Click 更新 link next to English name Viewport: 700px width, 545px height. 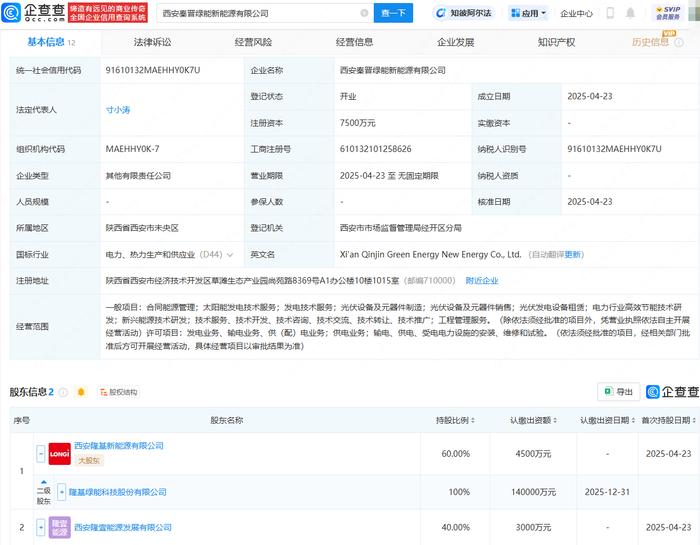tap(573, 254)
